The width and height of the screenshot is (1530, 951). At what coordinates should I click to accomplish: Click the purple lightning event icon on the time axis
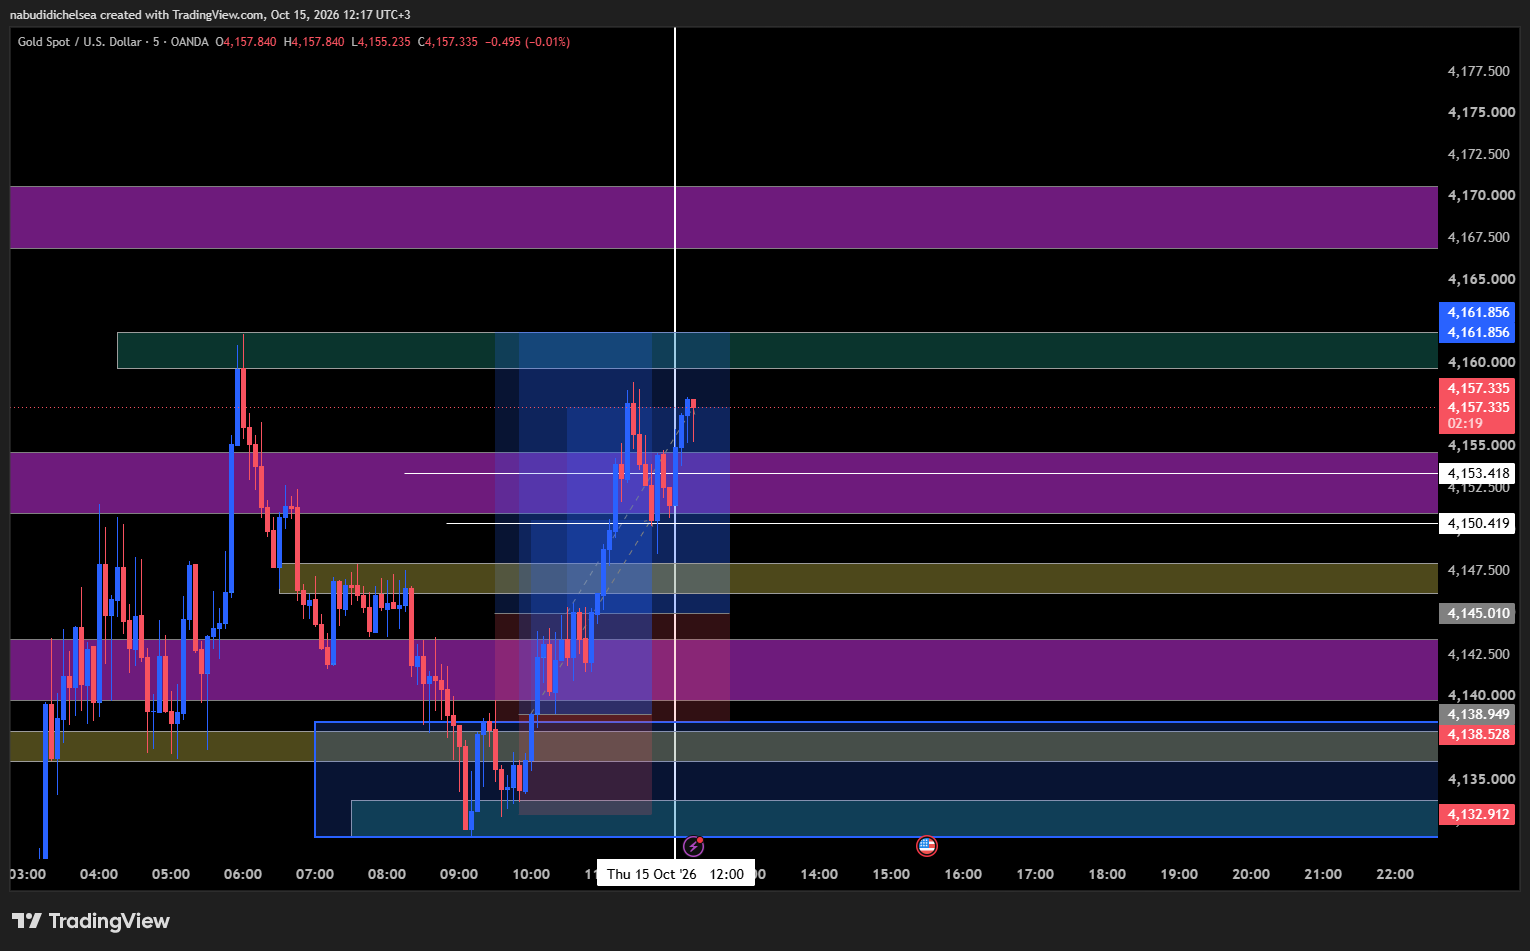pyautogui.click(x=694, y=847)
